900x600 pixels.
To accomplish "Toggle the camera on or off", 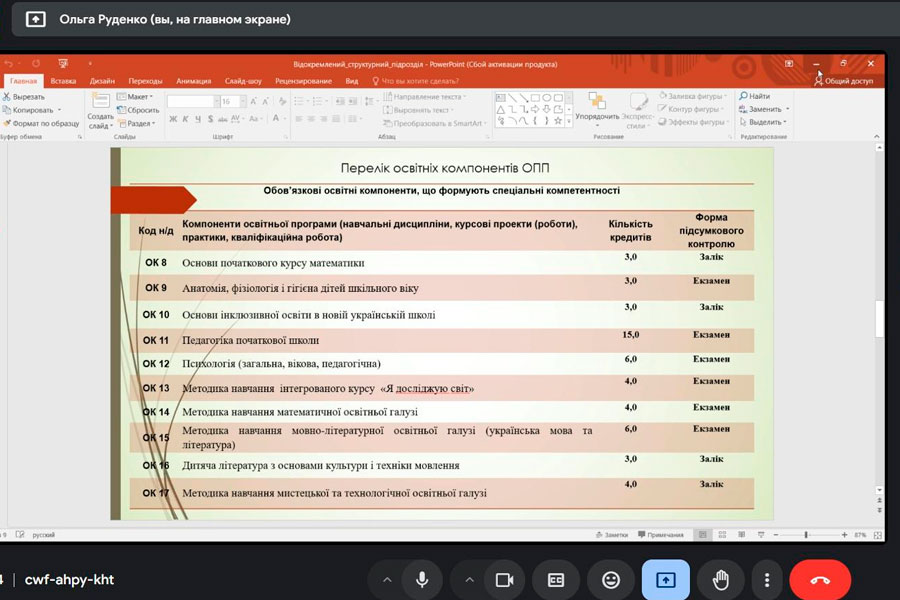I will click(x=505, y=580).
